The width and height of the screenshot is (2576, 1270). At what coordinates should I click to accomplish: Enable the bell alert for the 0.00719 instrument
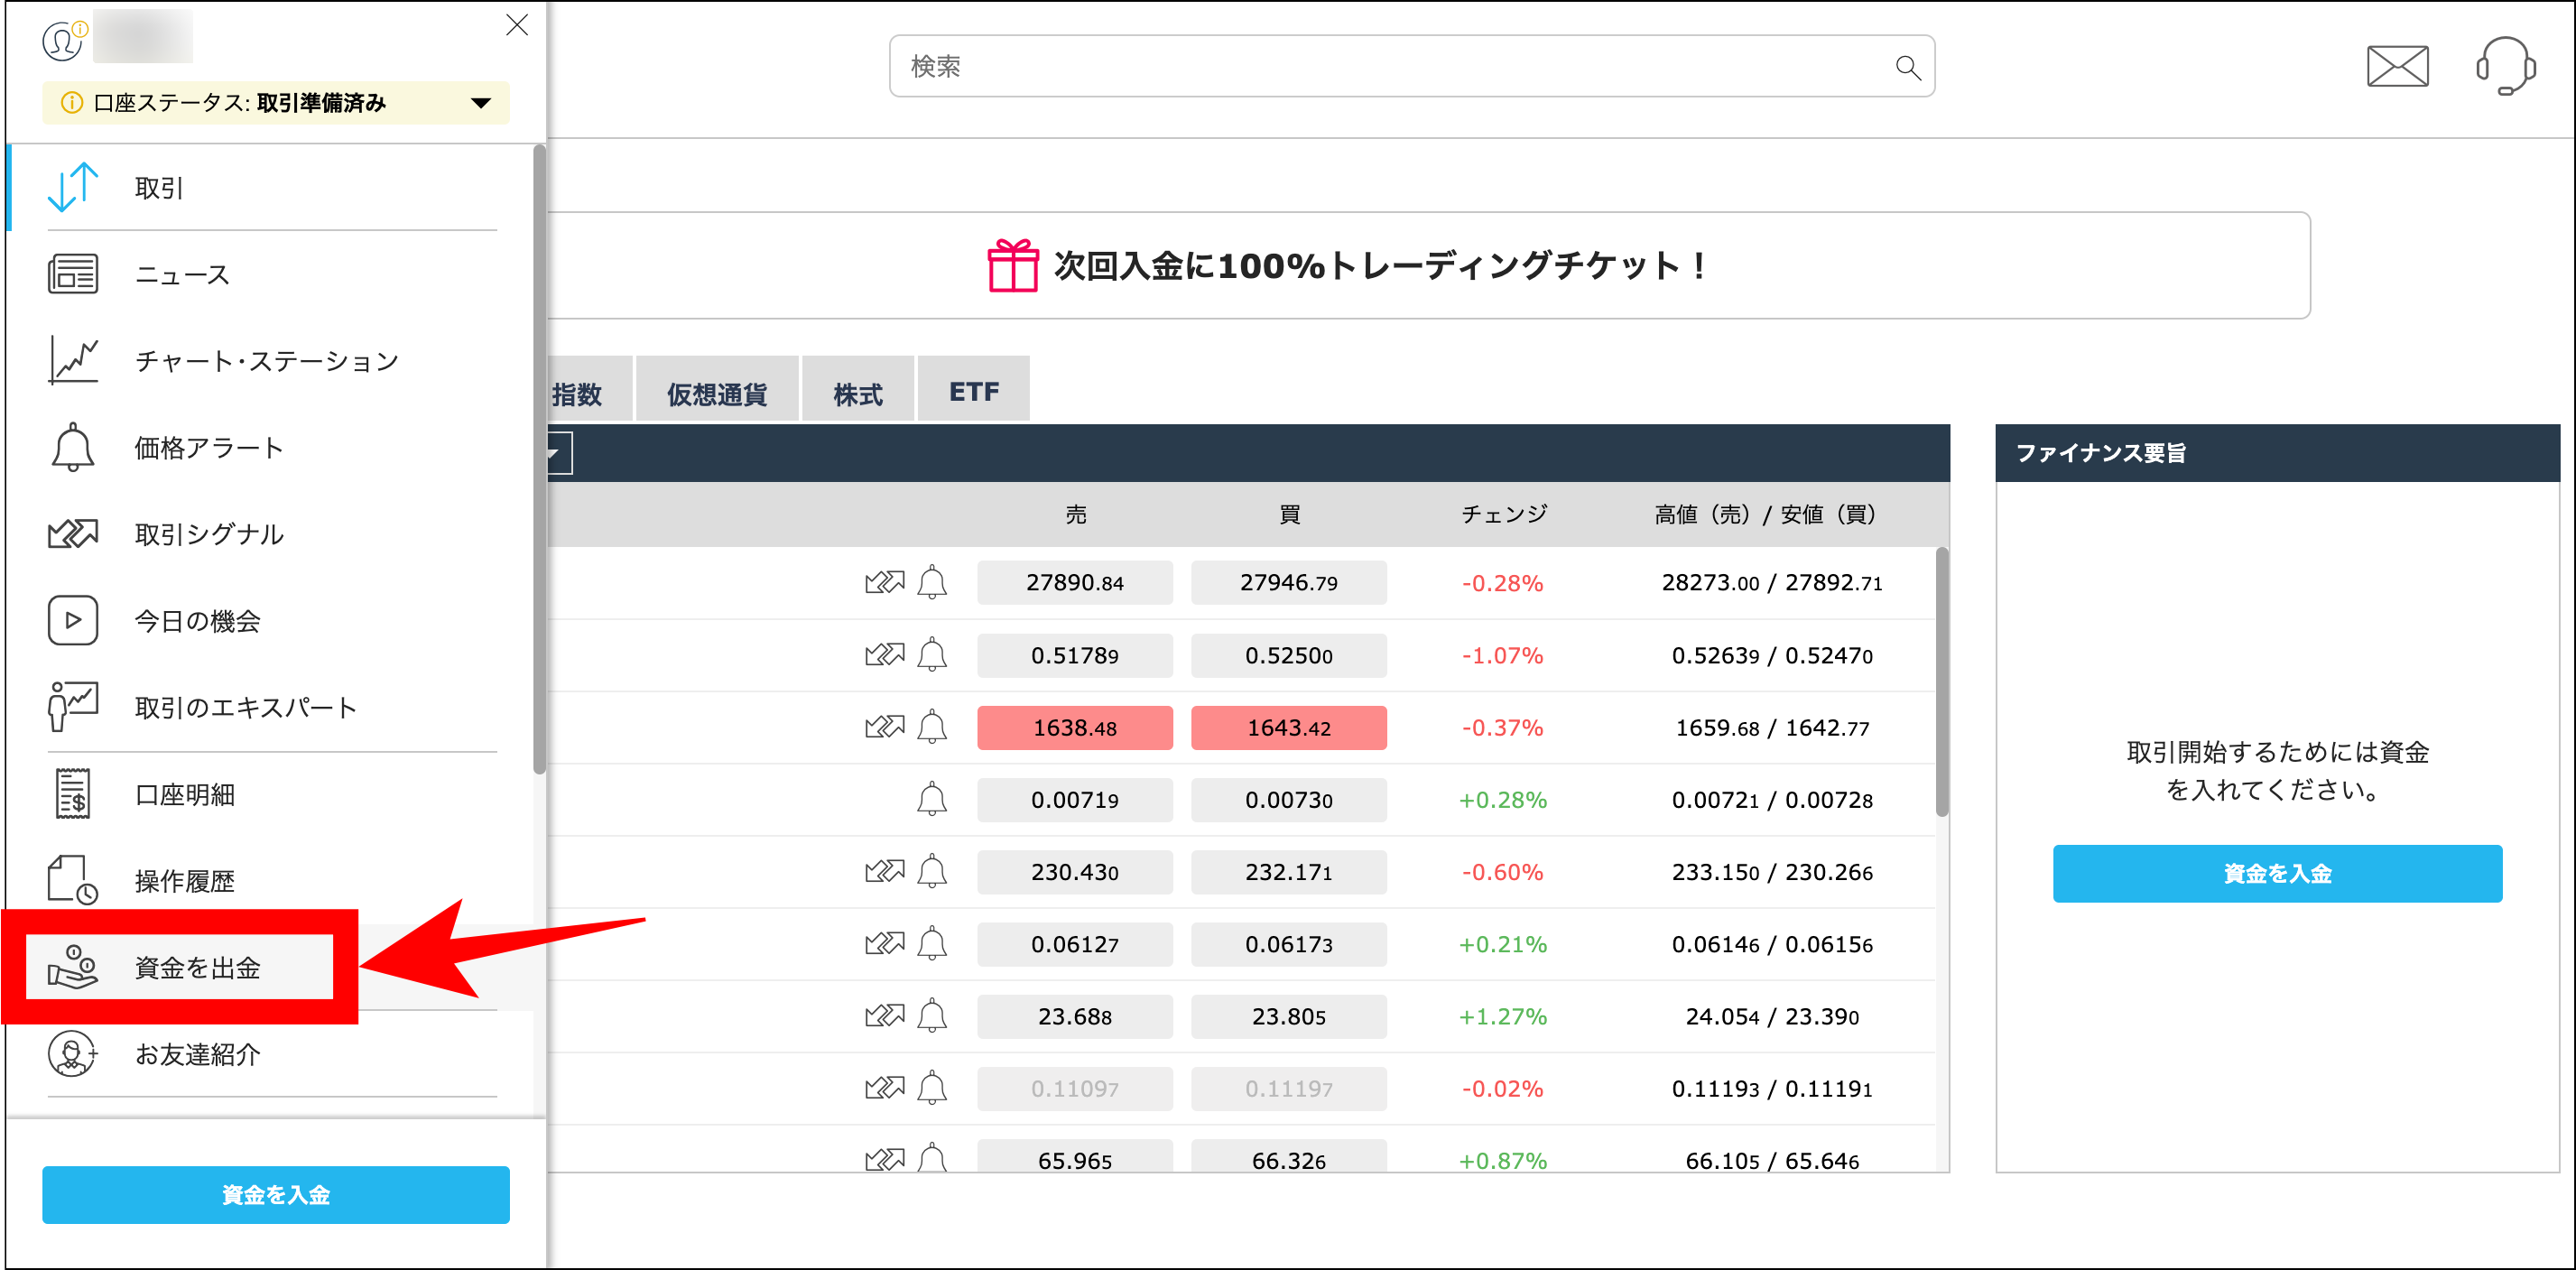[933, 799]
